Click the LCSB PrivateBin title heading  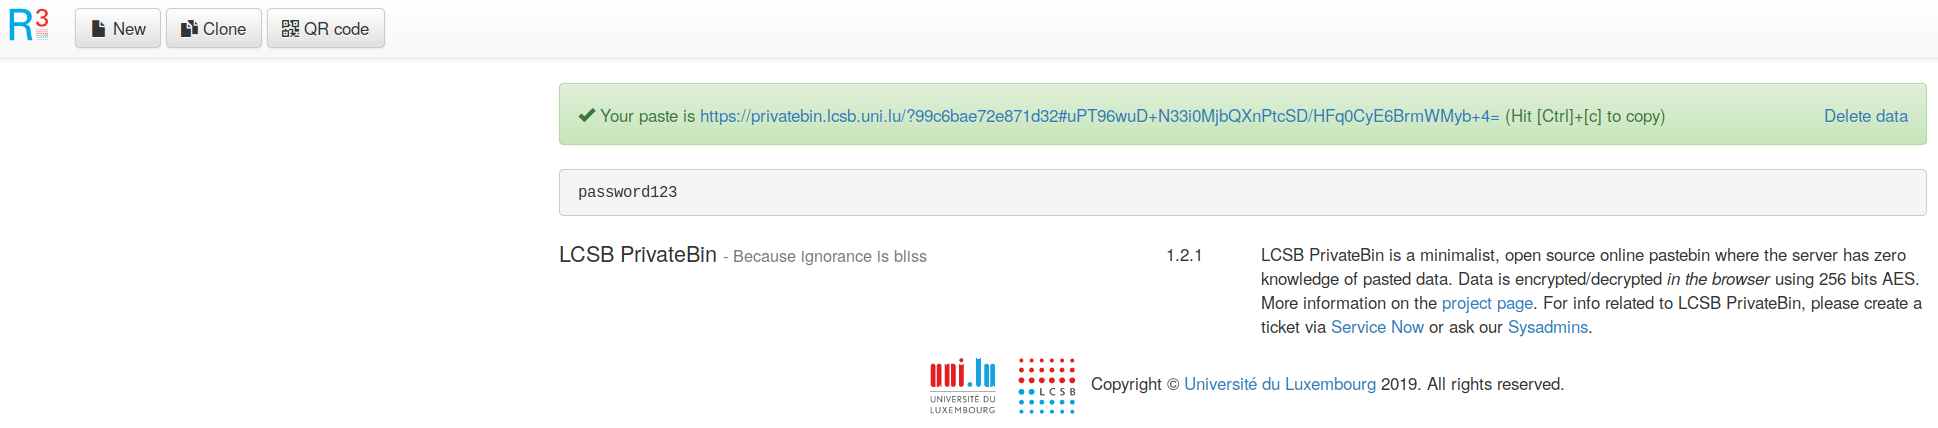coord(637,255)
